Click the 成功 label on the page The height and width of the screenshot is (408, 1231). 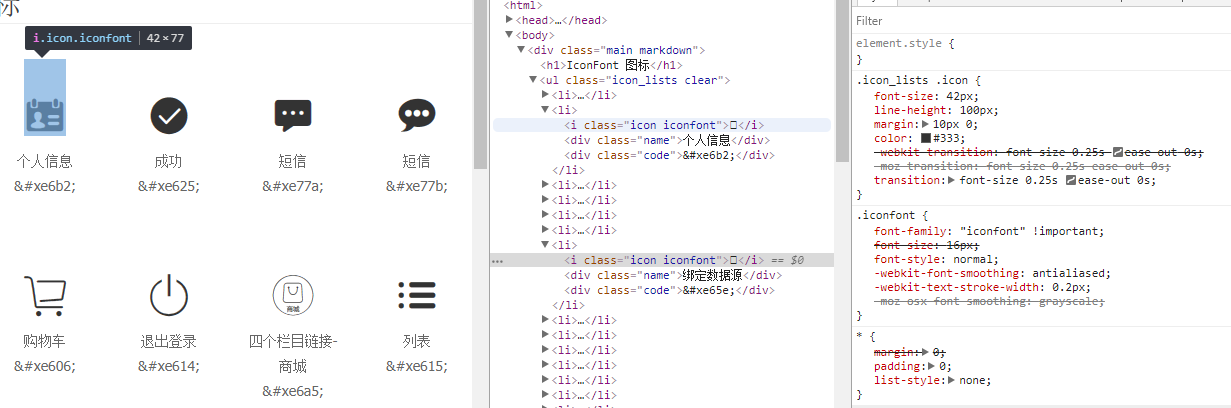(x=169, y=161)
